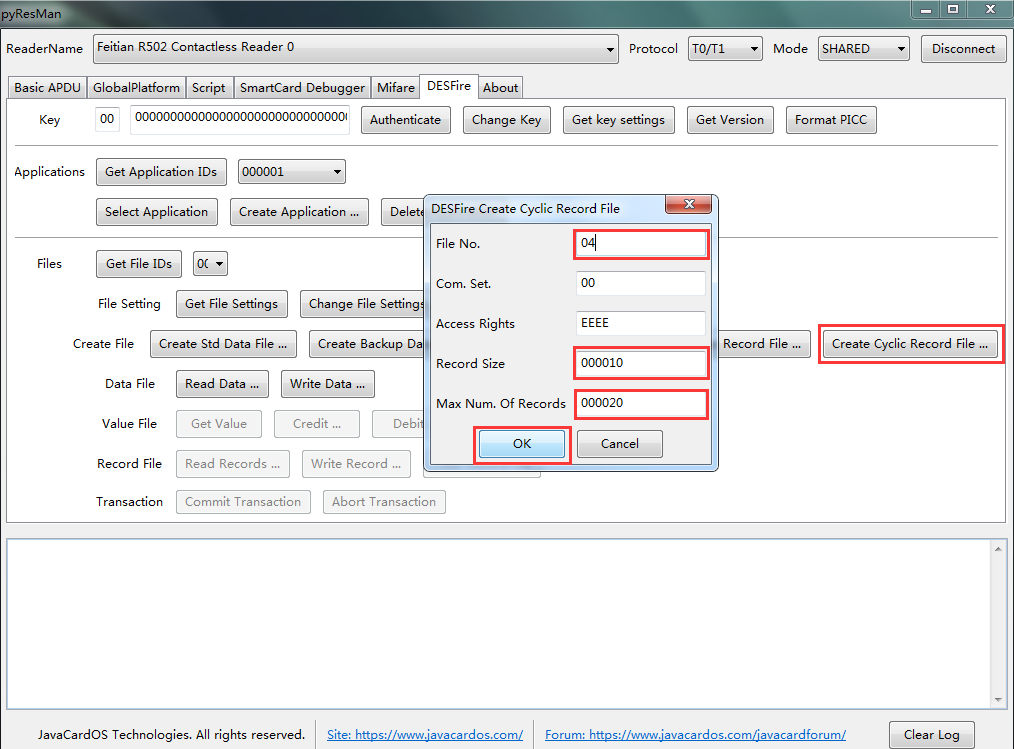This screenshot has width=1014, height=749.
Task: Minimize the pyResMan window
Action: coord(926,10)
